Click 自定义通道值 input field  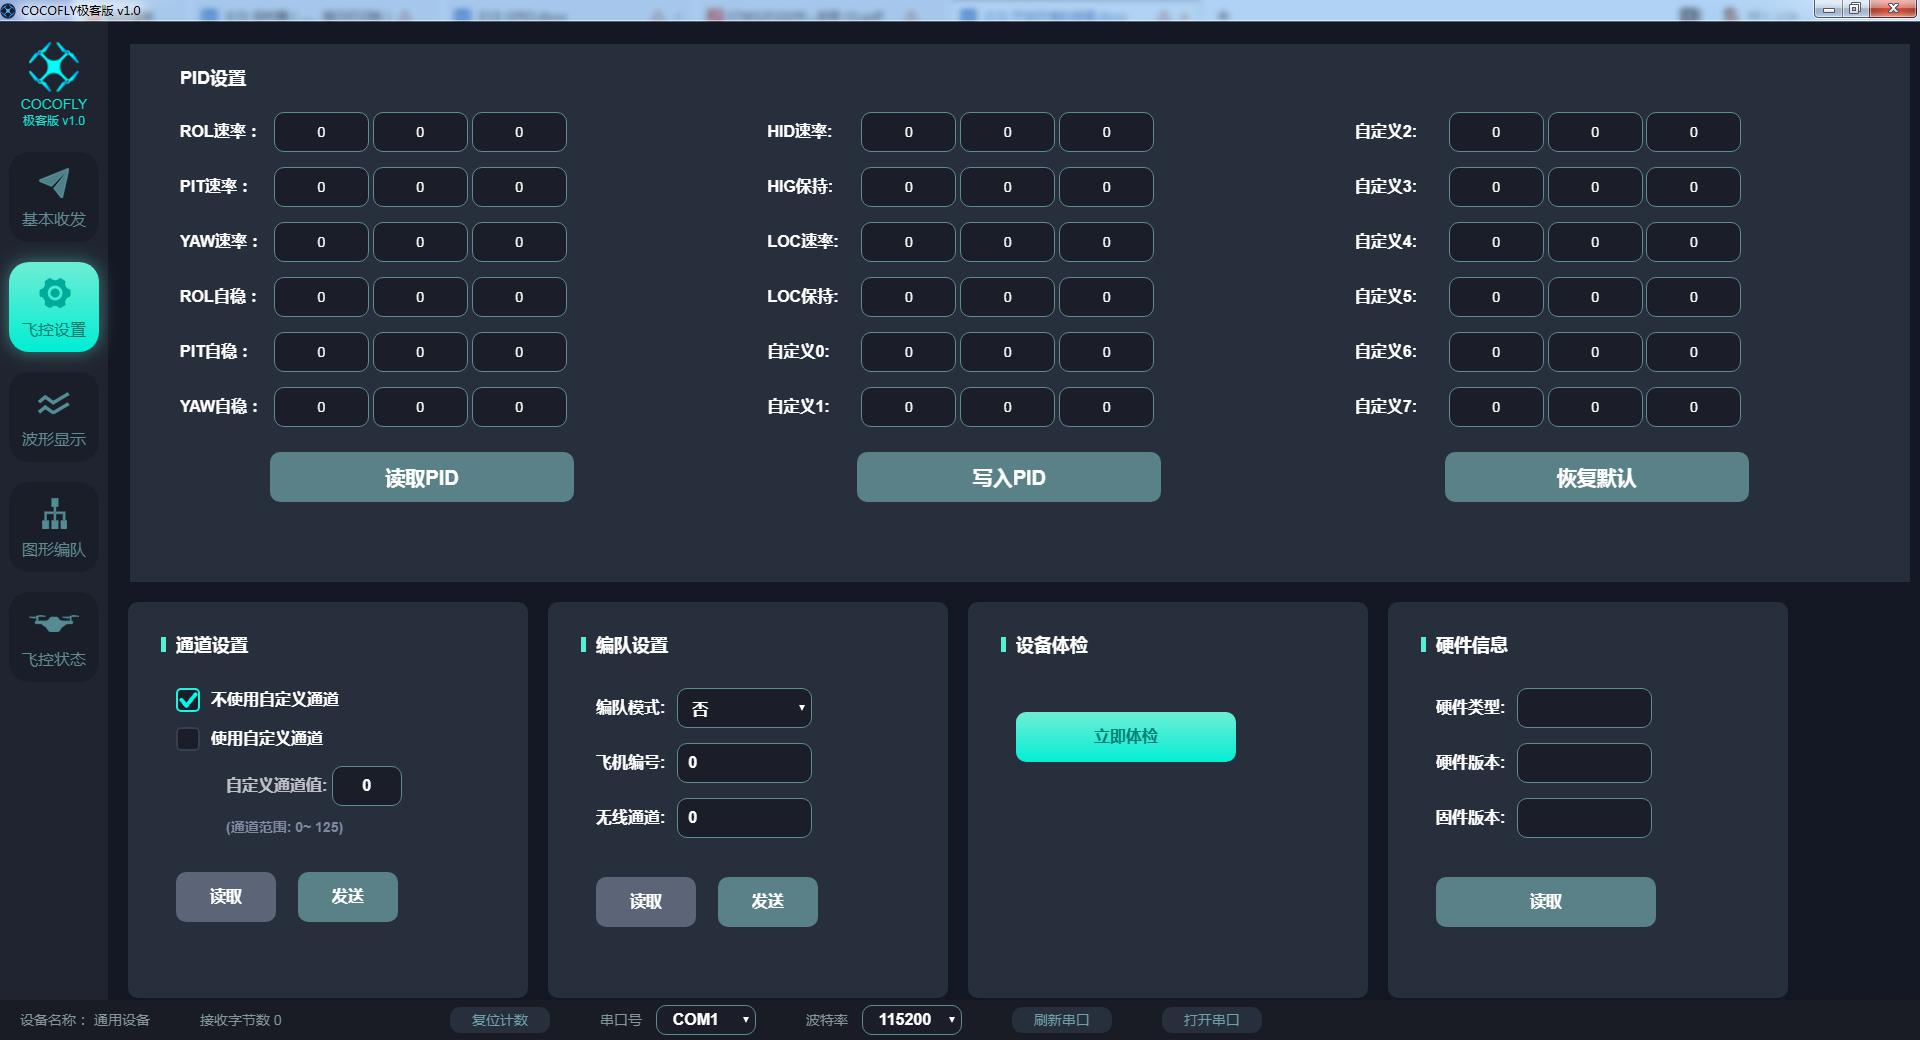[x=367, y=786]
